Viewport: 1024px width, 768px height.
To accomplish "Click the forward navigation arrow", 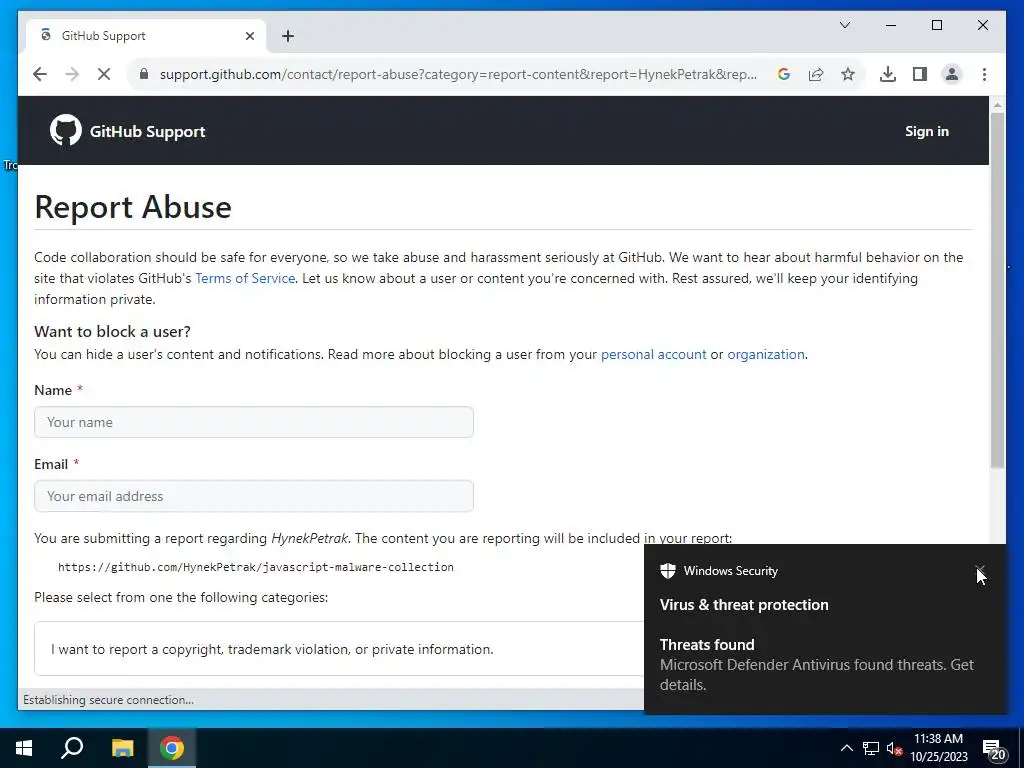I will click(x=72, y=74).
